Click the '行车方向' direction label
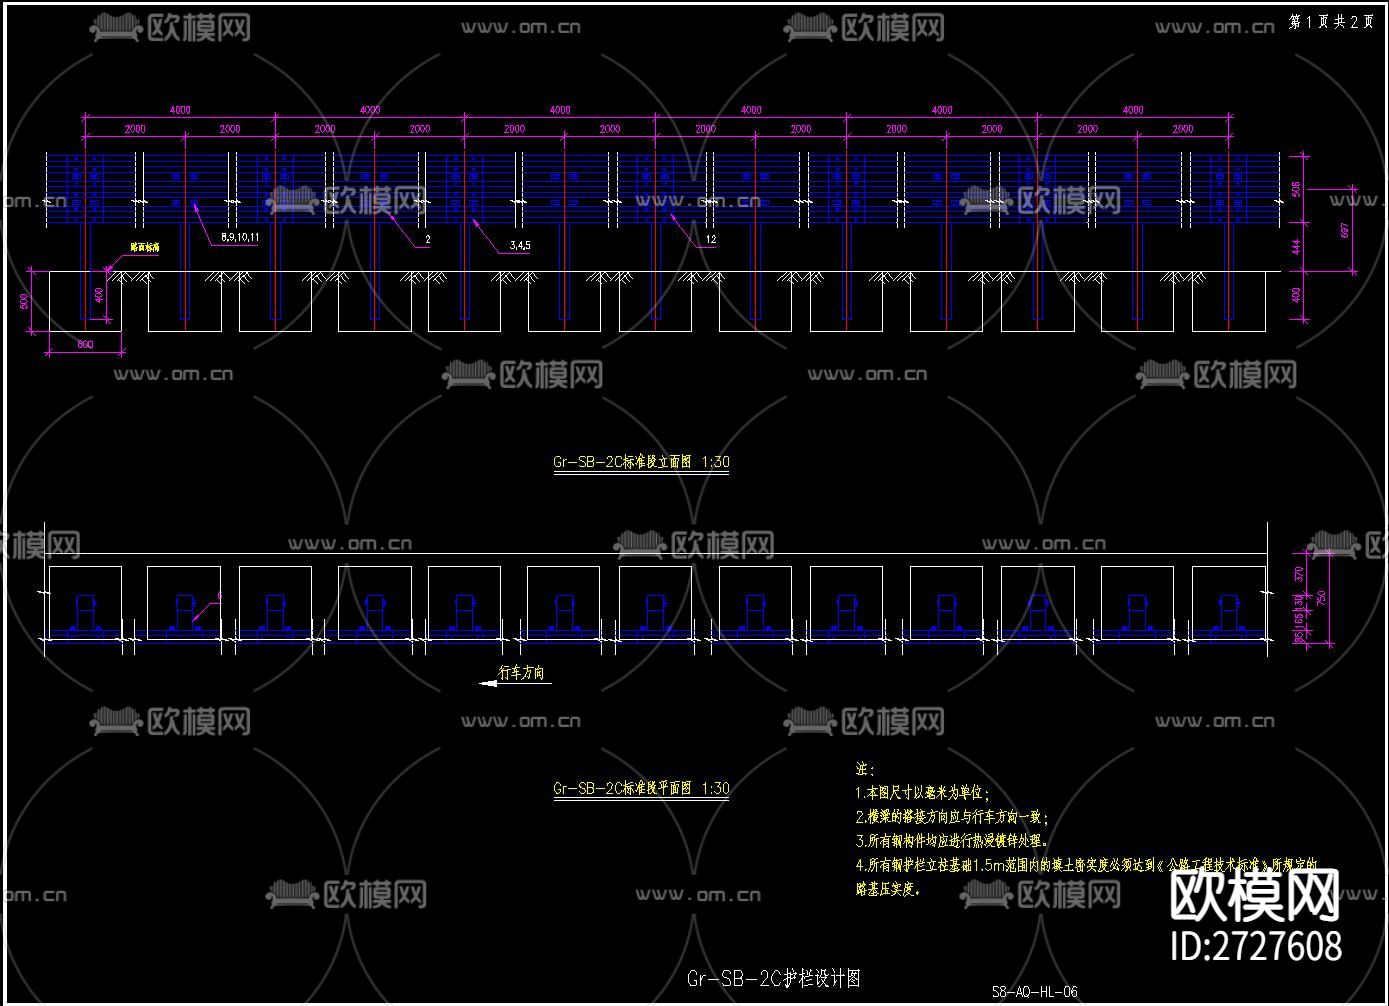 521,673
